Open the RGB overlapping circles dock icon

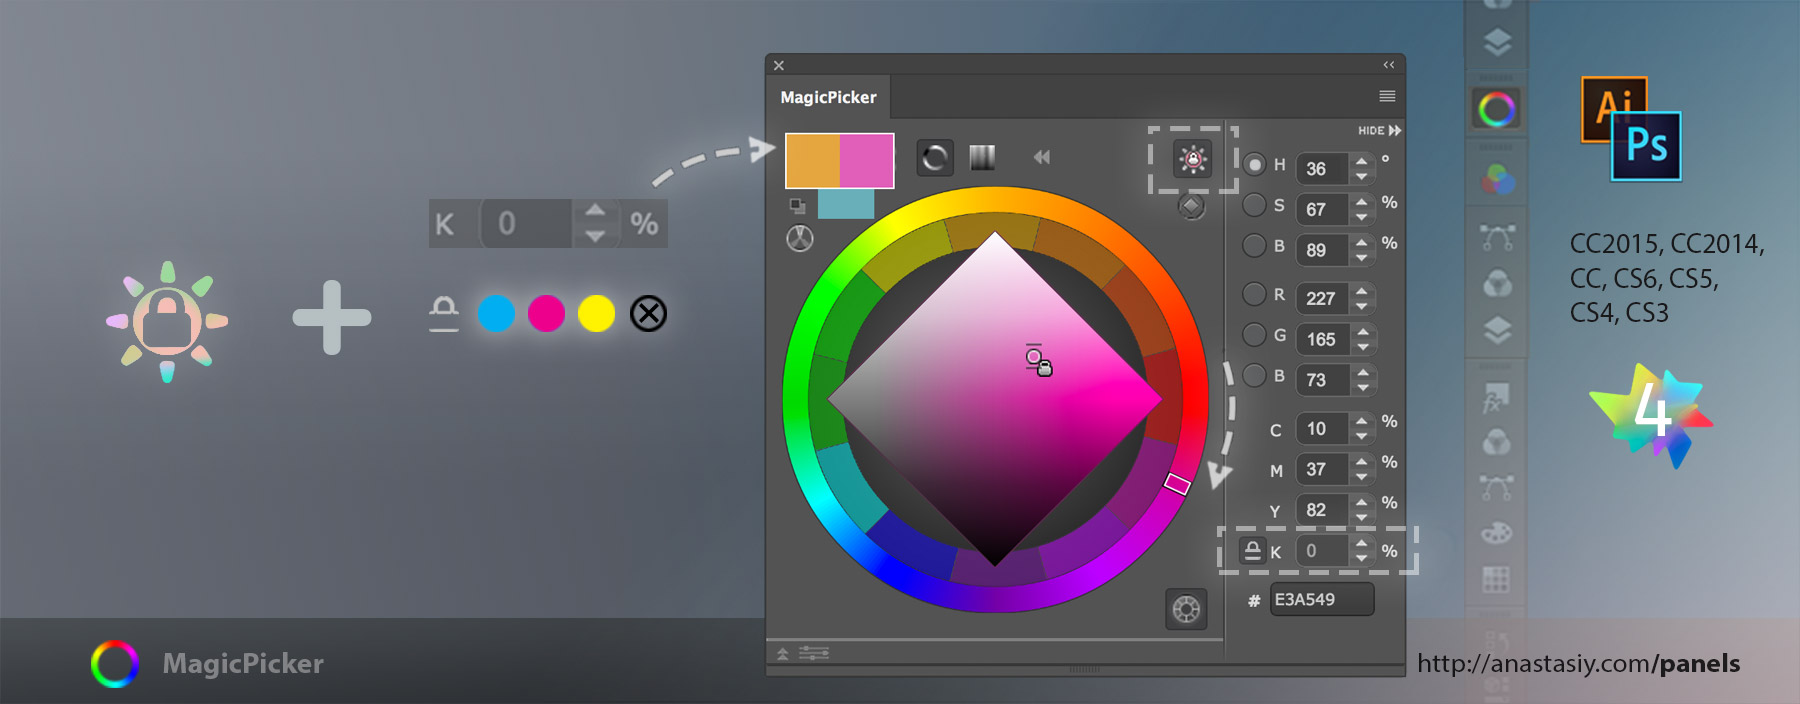(x=1497, y=180)
